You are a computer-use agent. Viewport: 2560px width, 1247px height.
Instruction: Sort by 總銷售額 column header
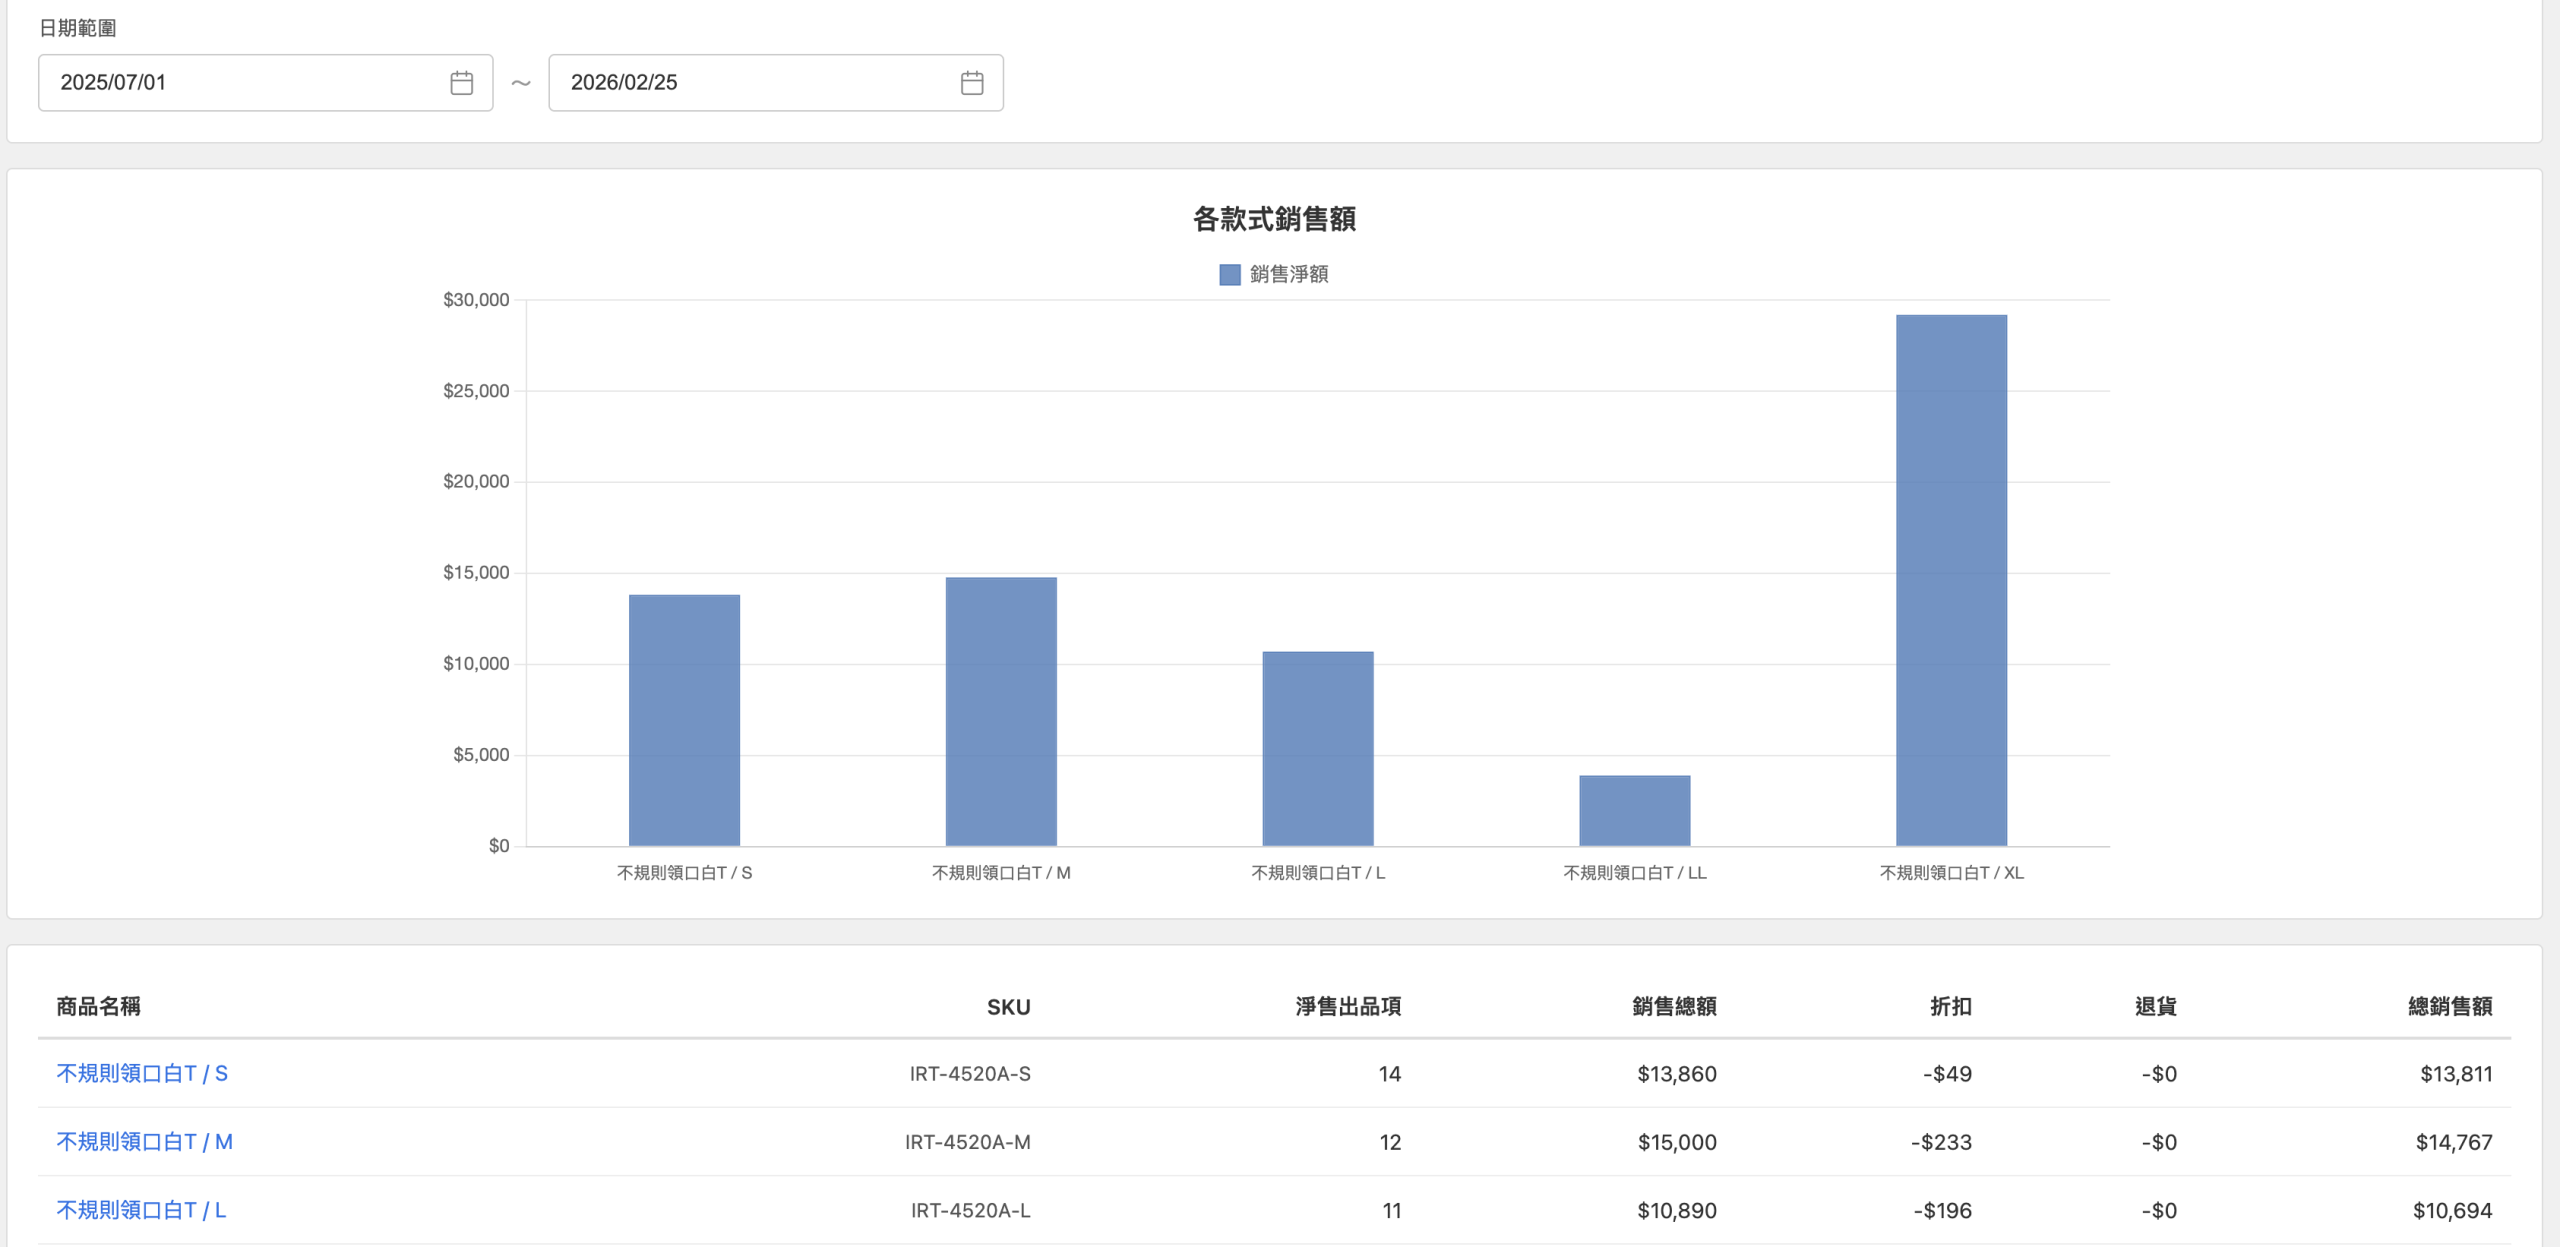(2449, 1006)
